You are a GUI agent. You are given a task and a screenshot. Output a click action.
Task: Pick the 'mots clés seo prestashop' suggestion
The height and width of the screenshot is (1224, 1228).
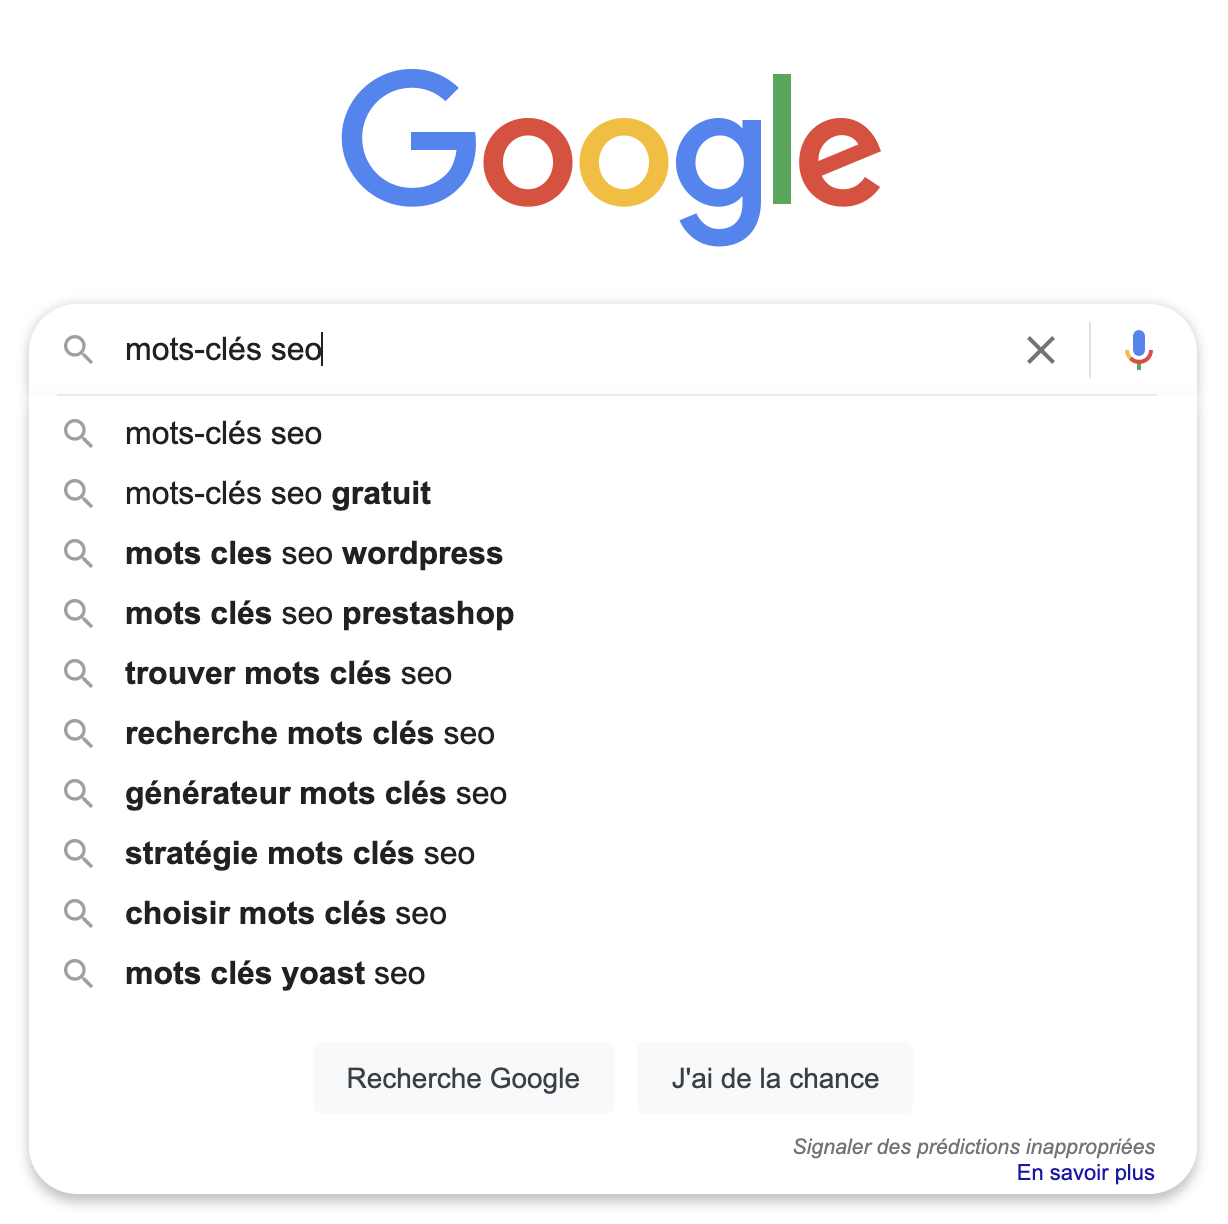click(319, 613)
